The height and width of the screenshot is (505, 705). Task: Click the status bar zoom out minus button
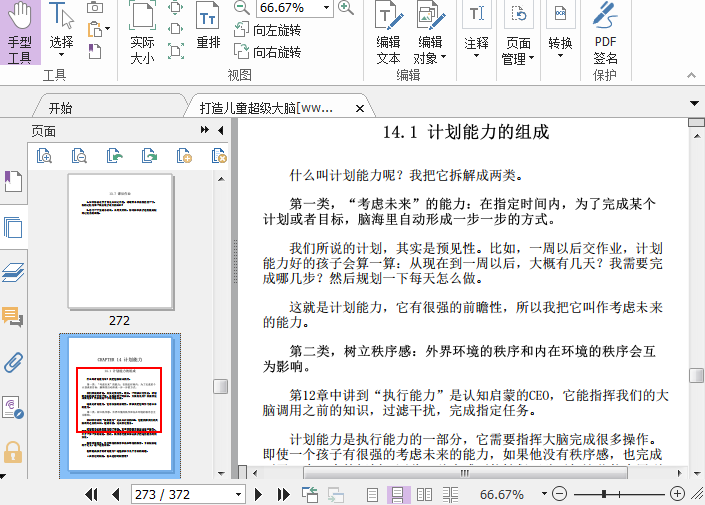(559, 494)
